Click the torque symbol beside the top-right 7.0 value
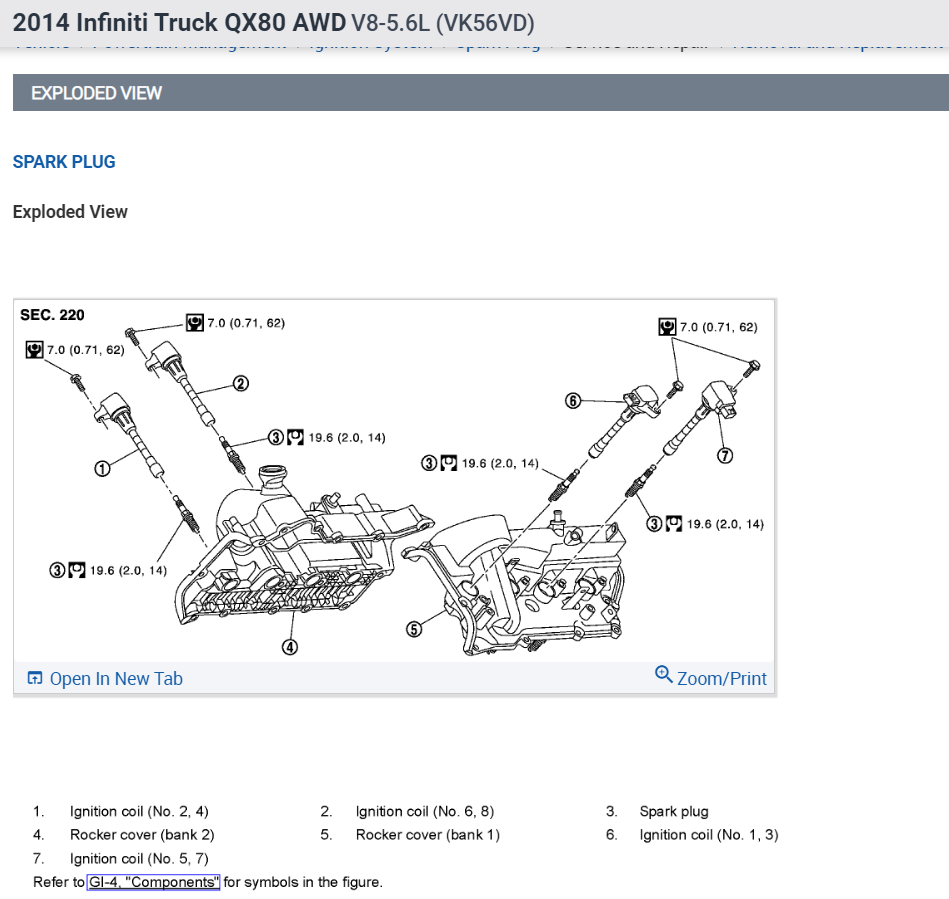 [666, 327]
